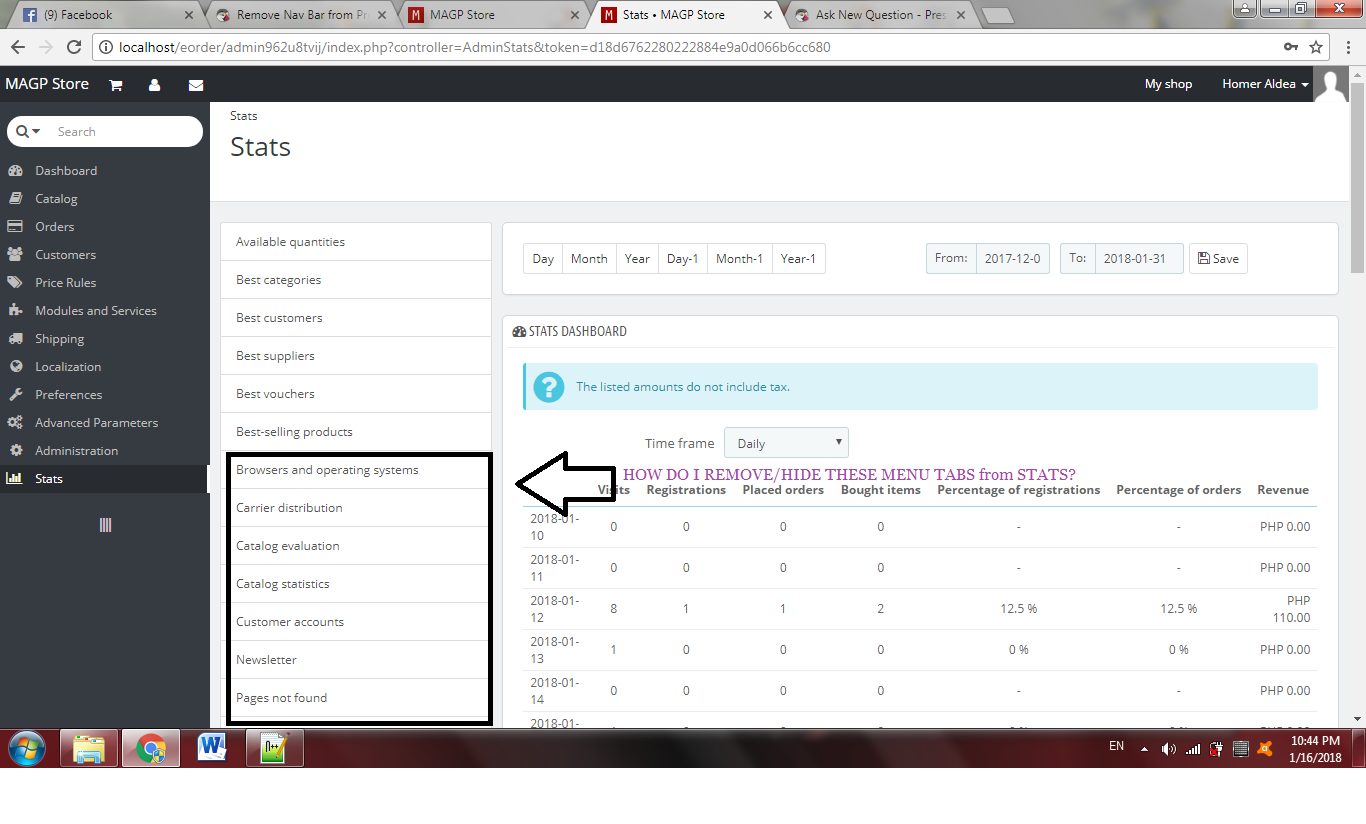Open File Explorer from the taskbar

[89, 748]
